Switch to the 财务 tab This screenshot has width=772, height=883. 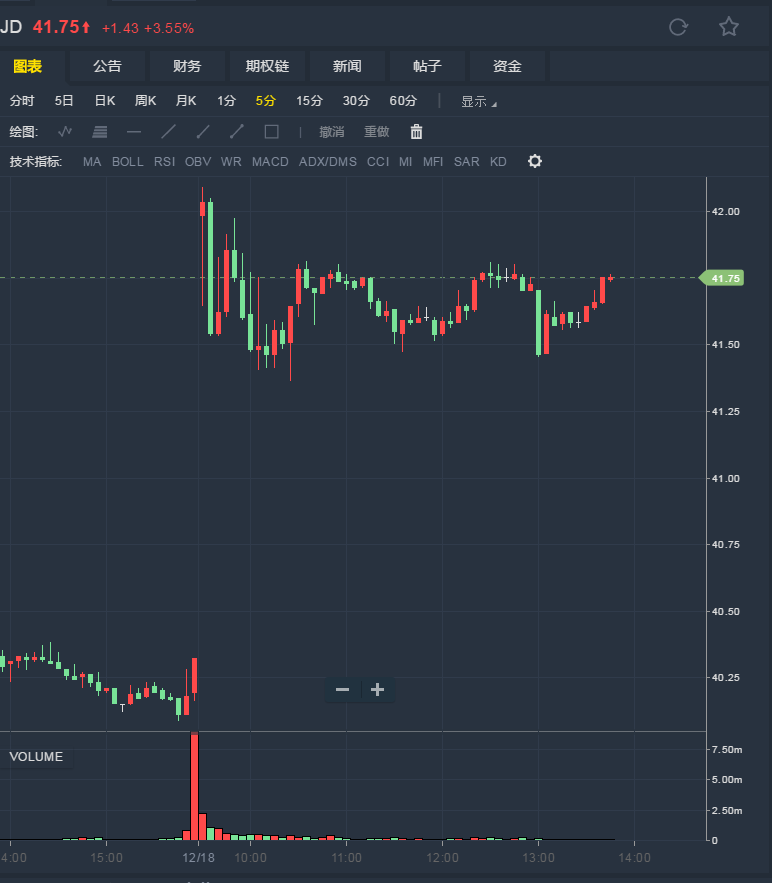(x=187, y=66)
